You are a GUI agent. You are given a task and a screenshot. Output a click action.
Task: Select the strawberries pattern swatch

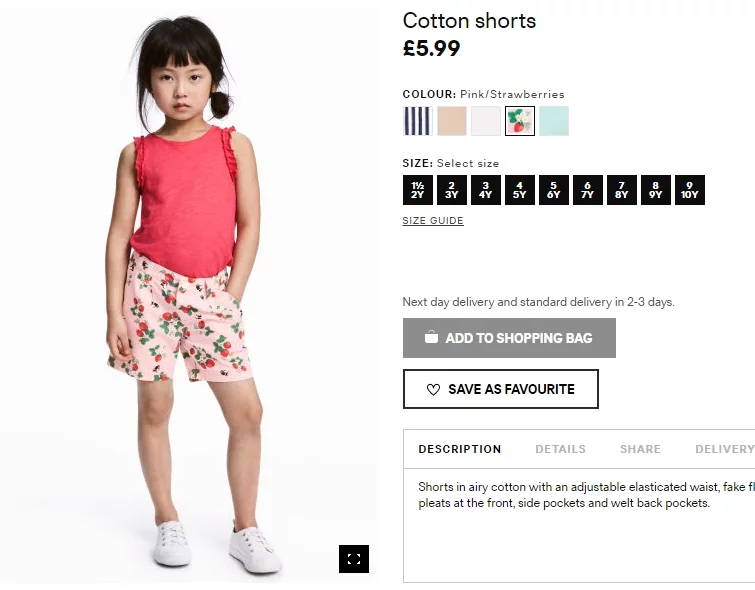pos(520,121)
